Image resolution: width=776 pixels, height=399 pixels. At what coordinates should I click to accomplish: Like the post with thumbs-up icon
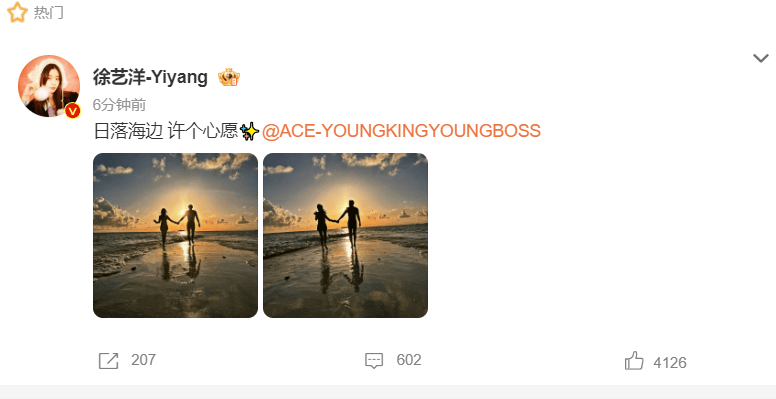(634, 361)
